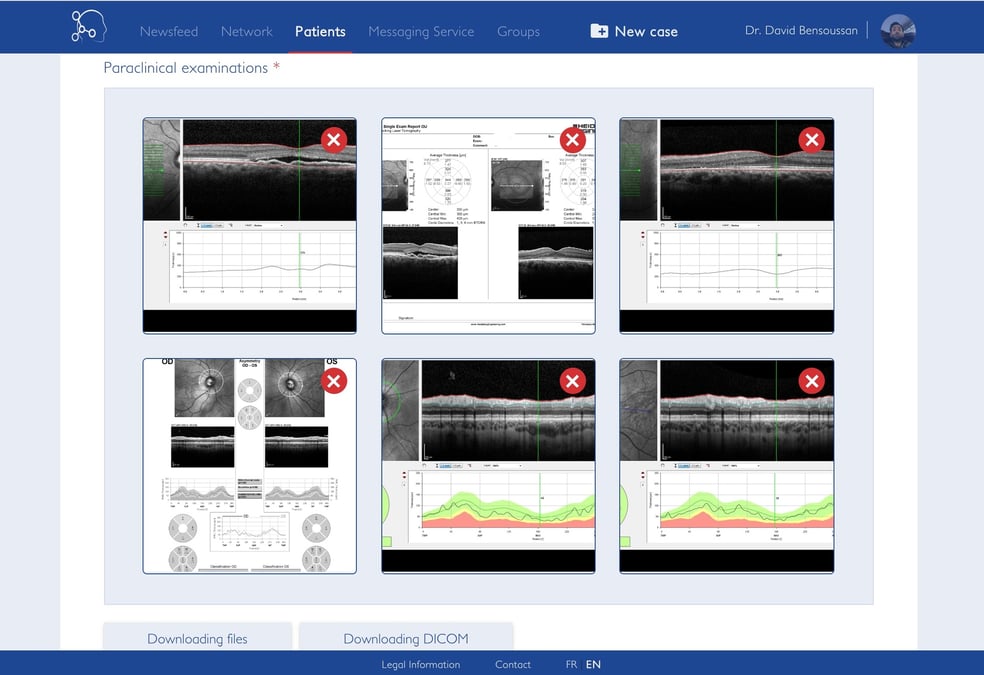Click Downloading files button
Image resolution: width=984 pixels, height=675 pixels.
197,637
